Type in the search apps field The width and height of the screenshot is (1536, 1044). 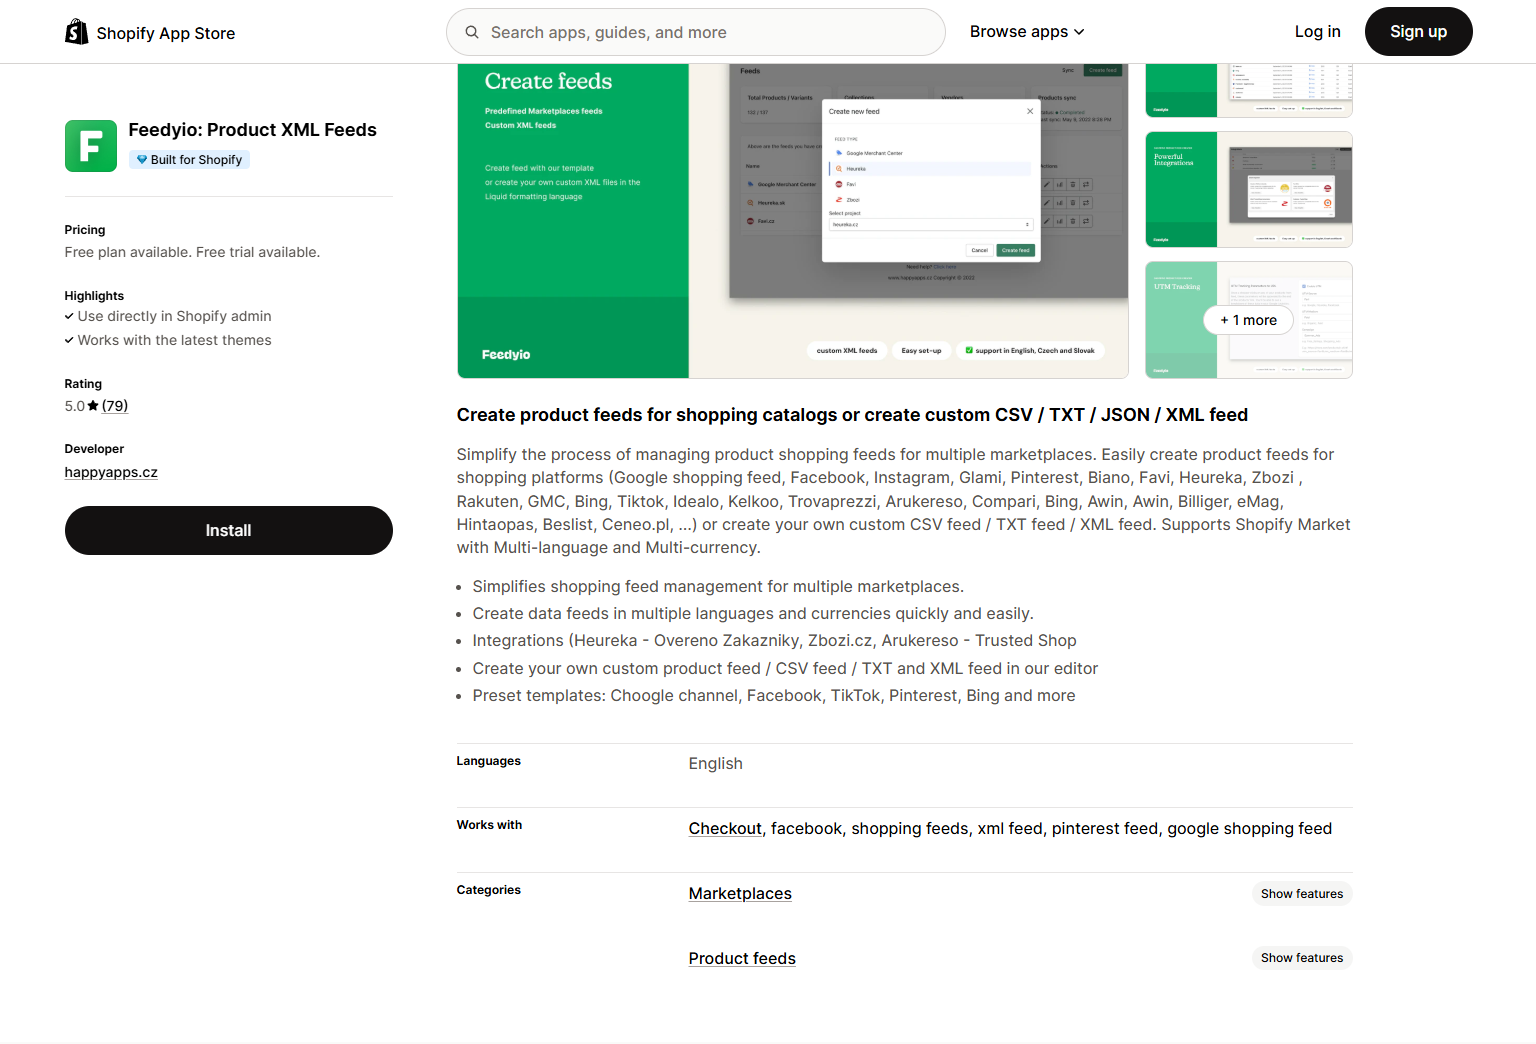tap(710, 32)
